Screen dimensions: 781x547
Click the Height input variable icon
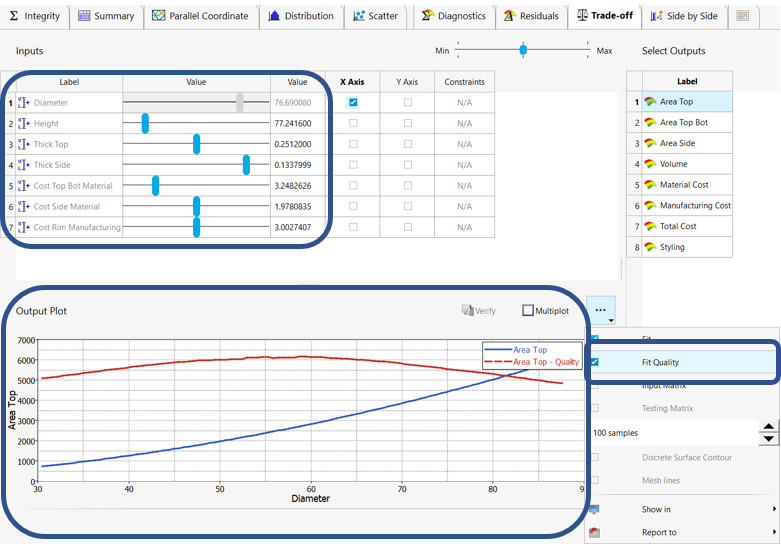[24, 124]
